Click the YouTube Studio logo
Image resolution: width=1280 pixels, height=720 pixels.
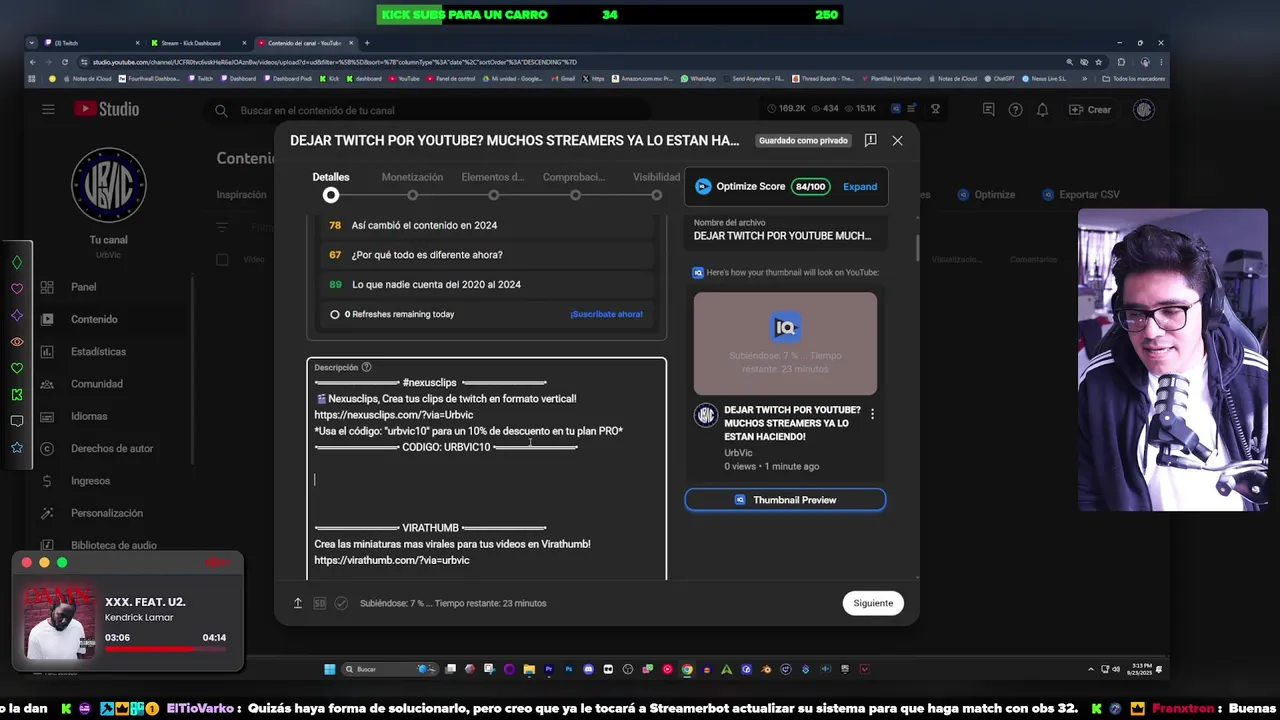pyautogui.click(x=106, y=109)
